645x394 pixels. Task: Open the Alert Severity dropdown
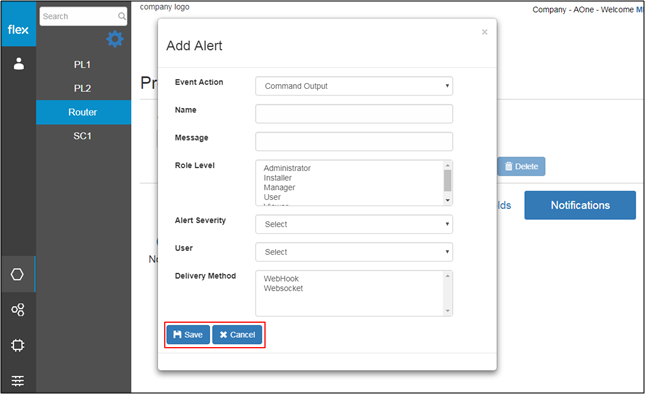click(354, 224)
